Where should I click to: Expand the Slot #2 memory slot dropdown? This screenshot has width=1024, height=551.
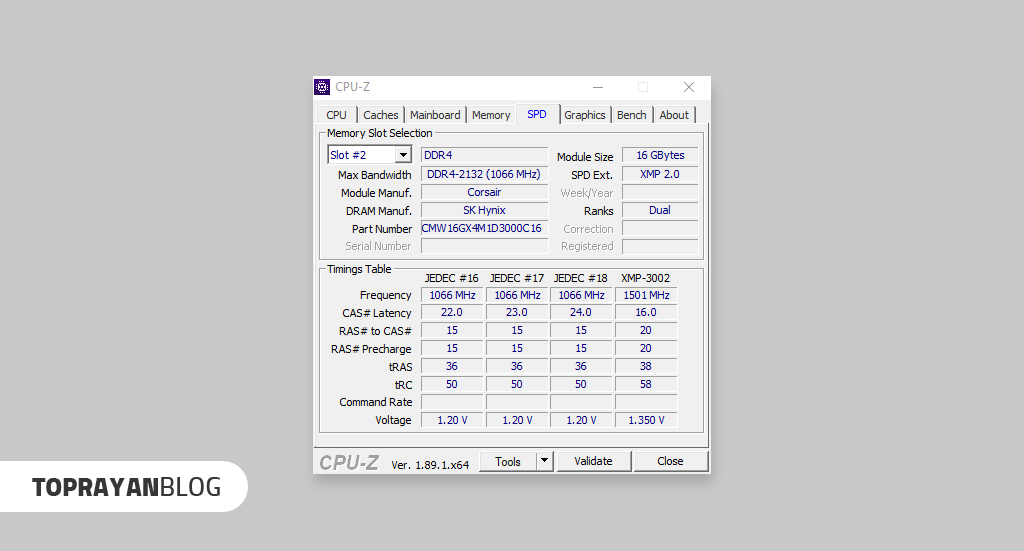coord(402,155)
